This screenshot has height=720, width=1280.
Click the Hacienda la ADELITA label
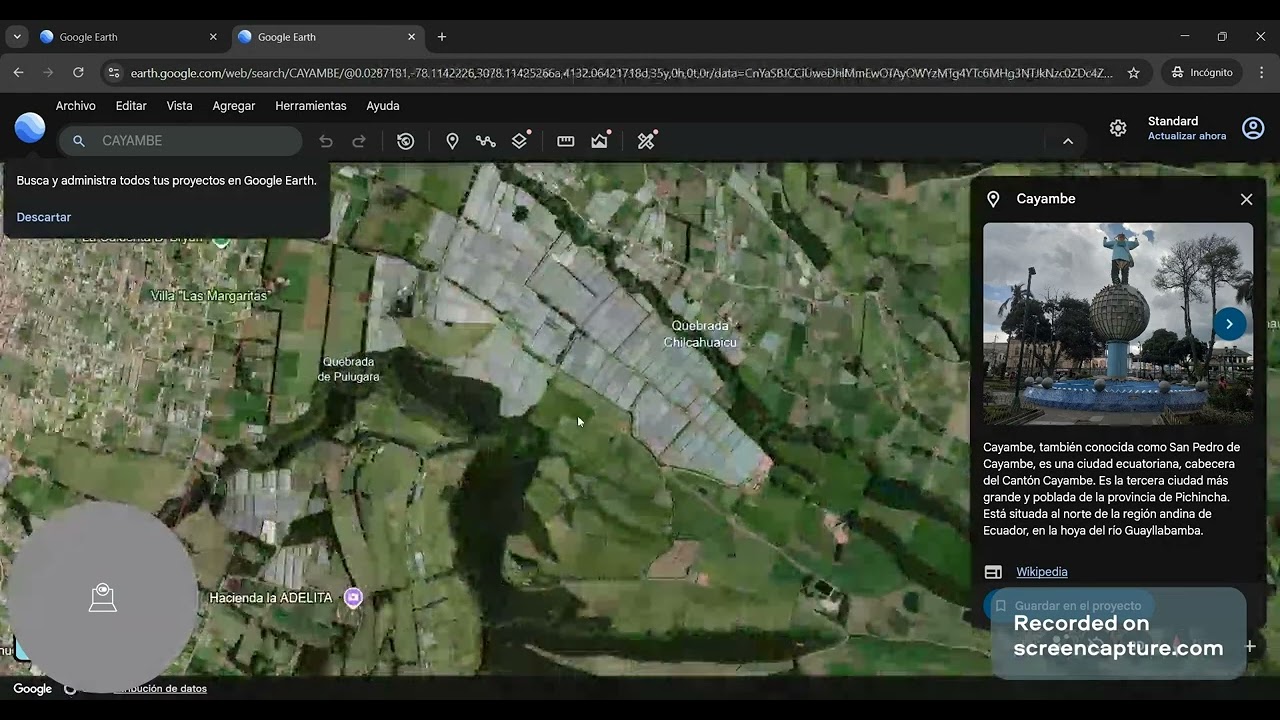coord(270,598)
